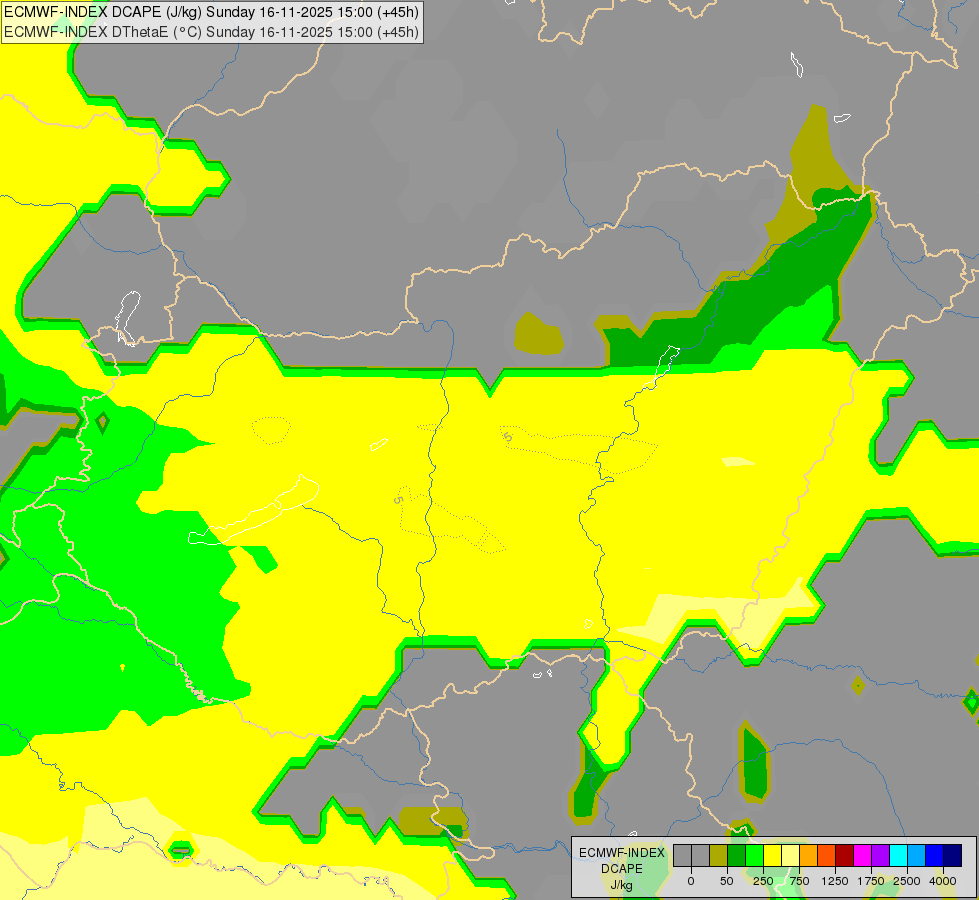Screen dimensions: 979x900
Task: Click the legend value 1250
Action: pyautogui.click(x=835, y=881)
